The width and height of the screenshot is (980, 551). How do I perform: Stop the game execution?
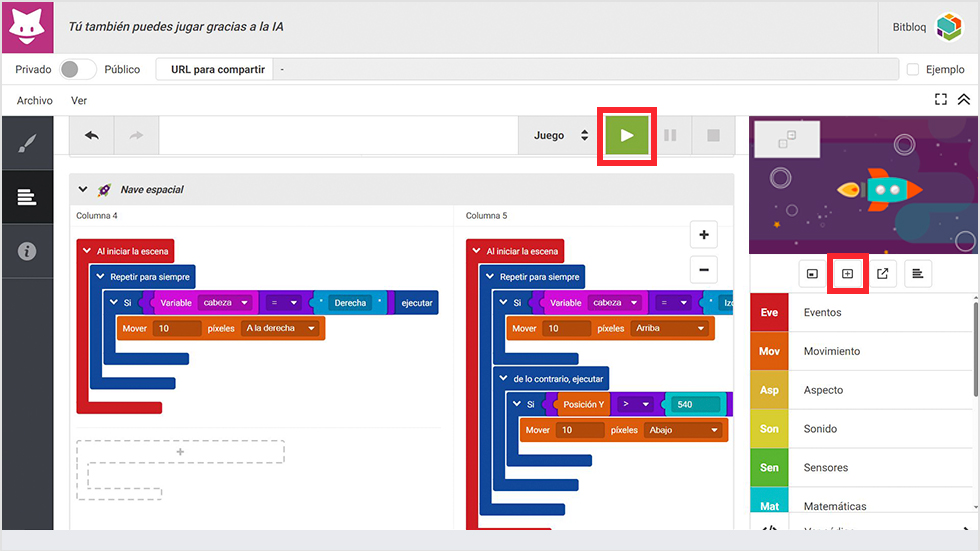click(x=713, y=136)
